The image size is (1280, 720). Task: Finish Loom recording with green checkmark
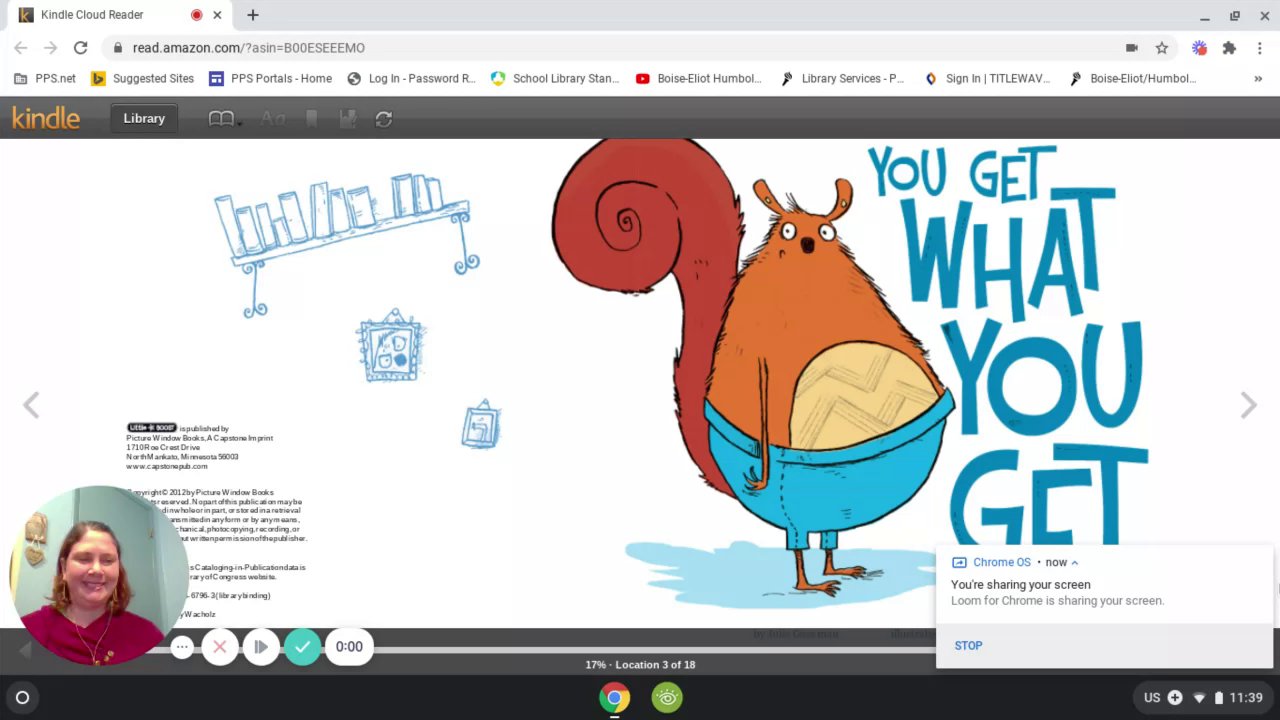[302, 647]
